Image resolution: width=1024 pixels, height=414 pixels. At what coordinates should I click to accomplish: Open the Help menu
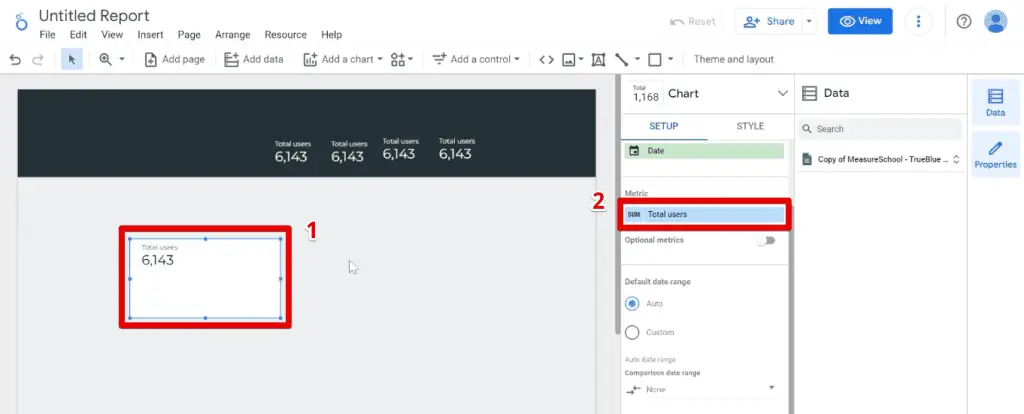(331, 35)
